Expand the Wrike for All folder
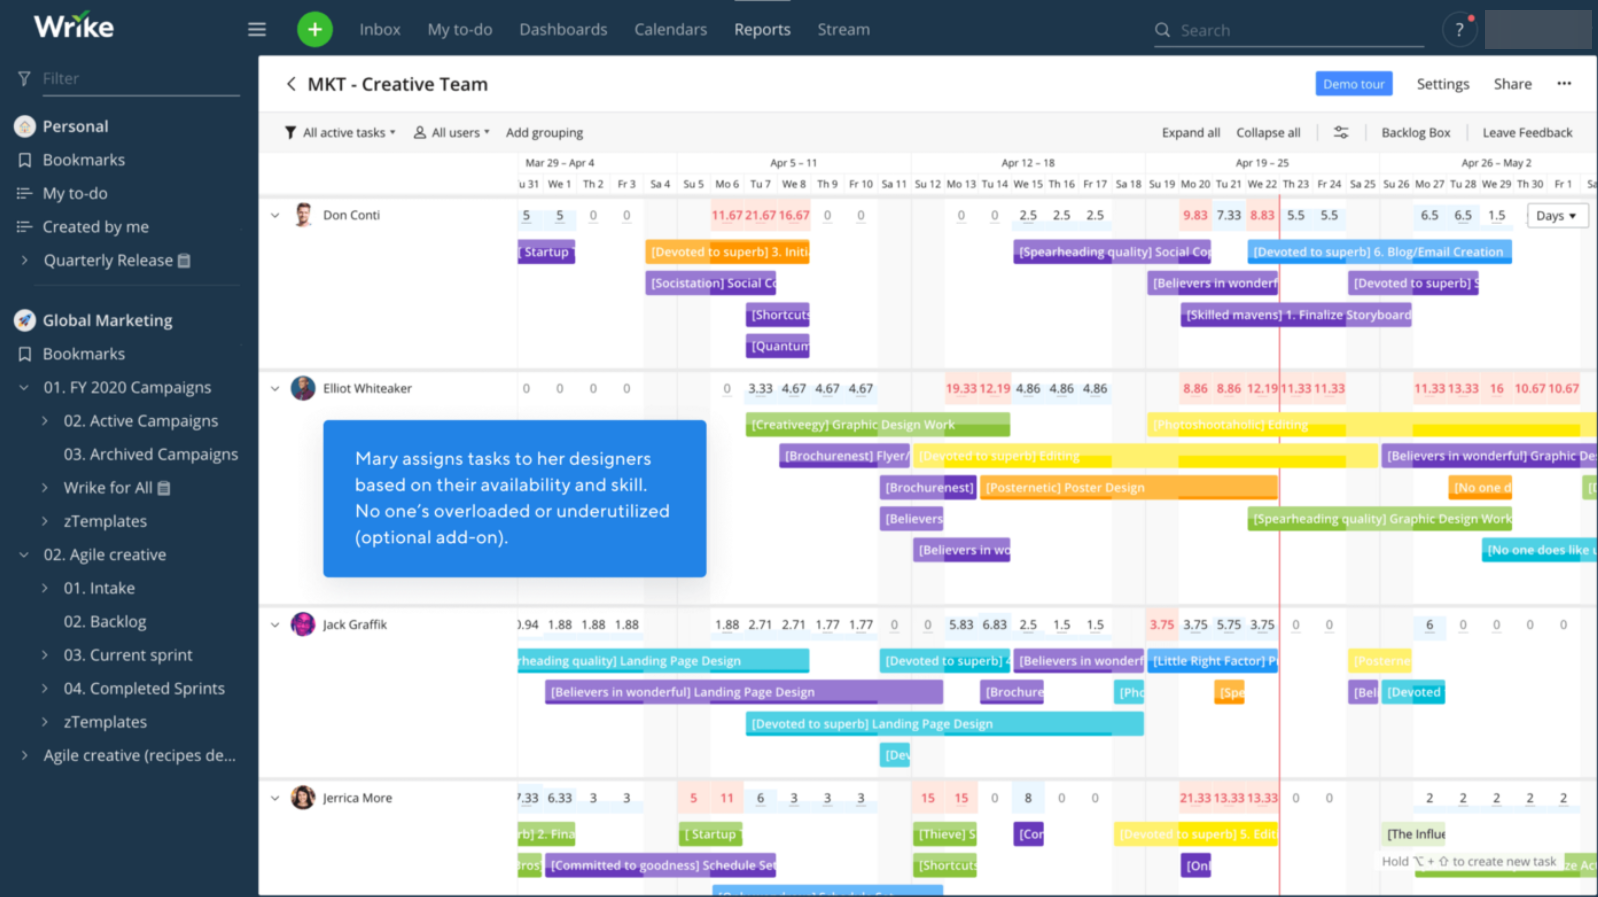 [x=44, y=488]
